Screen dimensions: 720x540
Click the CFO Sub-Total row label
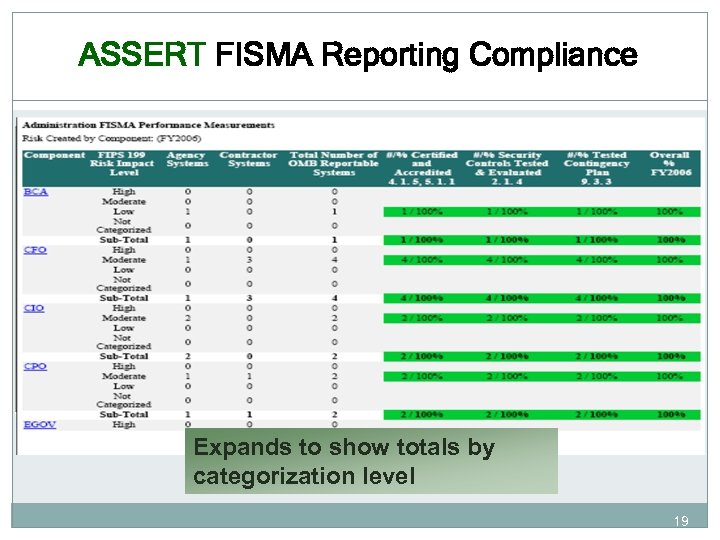[x=124, y=298]
